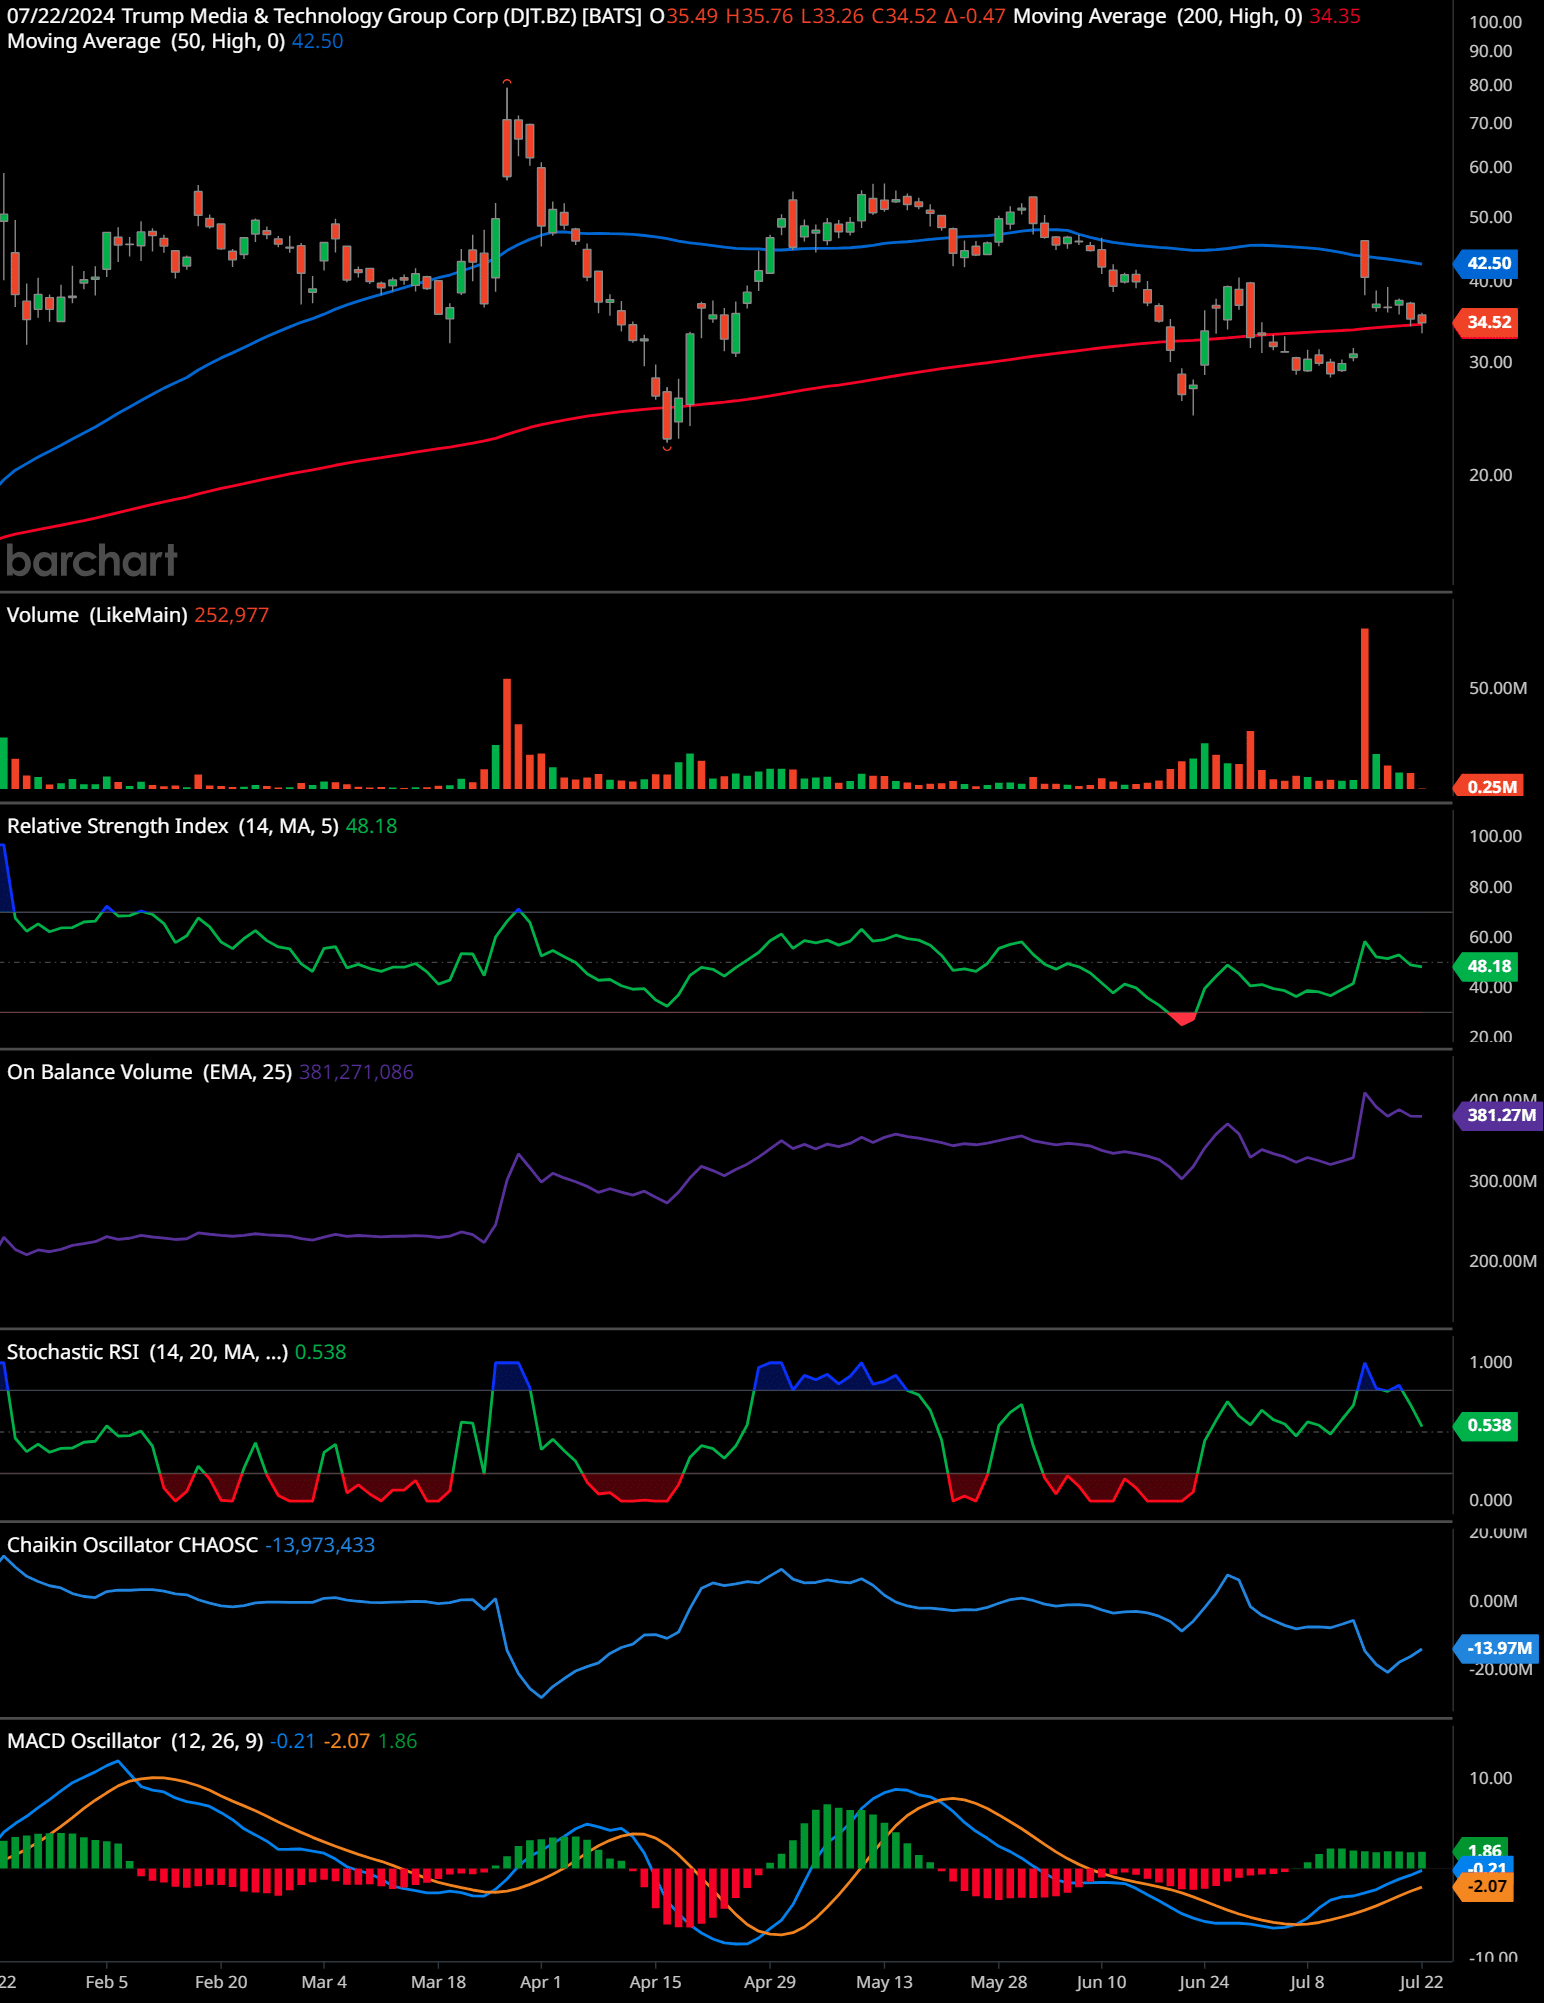1544x2003 pixels.
Task: Click the May 28 date label
Action: [999, 1982]
